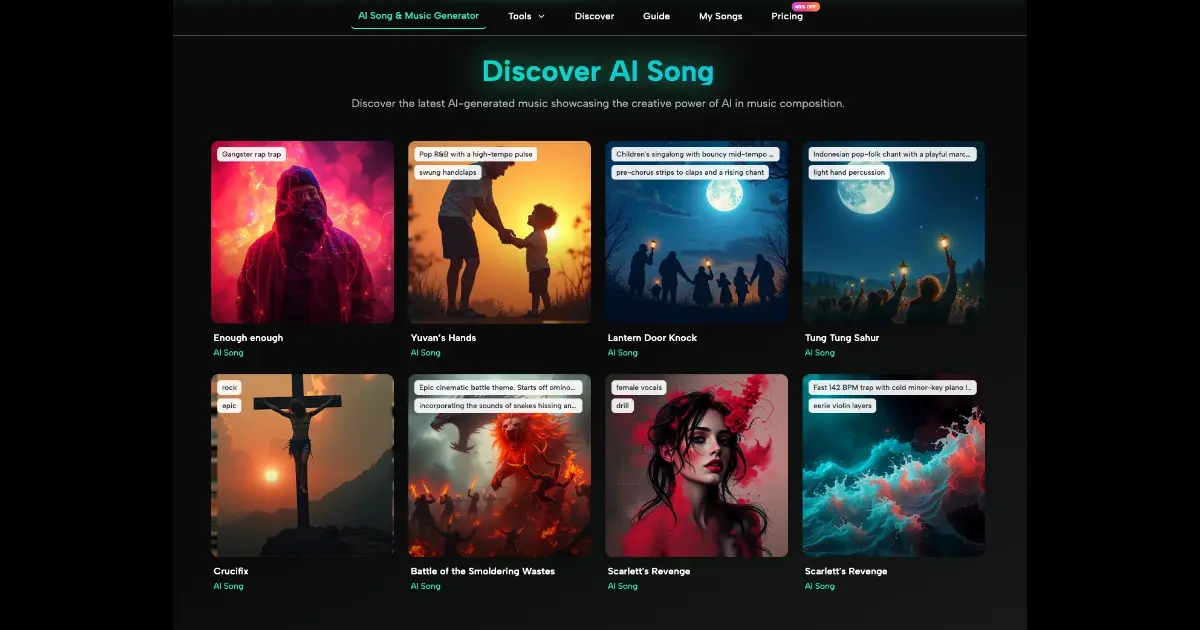Viewport: 1200px width, 630px height.
Task: Select the 'eerie violin layers' tag
Action: pos(842,405)
